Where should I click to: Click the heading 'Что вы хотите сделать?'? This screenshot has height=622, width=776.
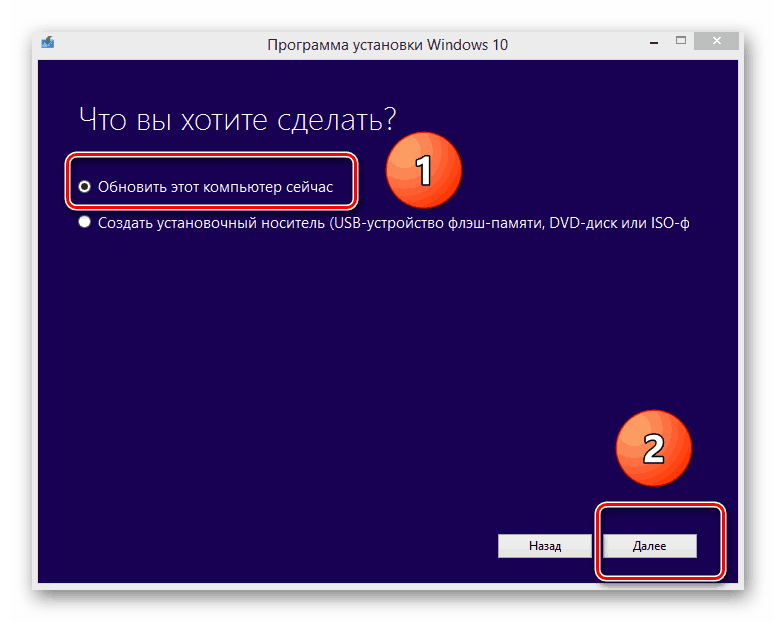(238, 119)
